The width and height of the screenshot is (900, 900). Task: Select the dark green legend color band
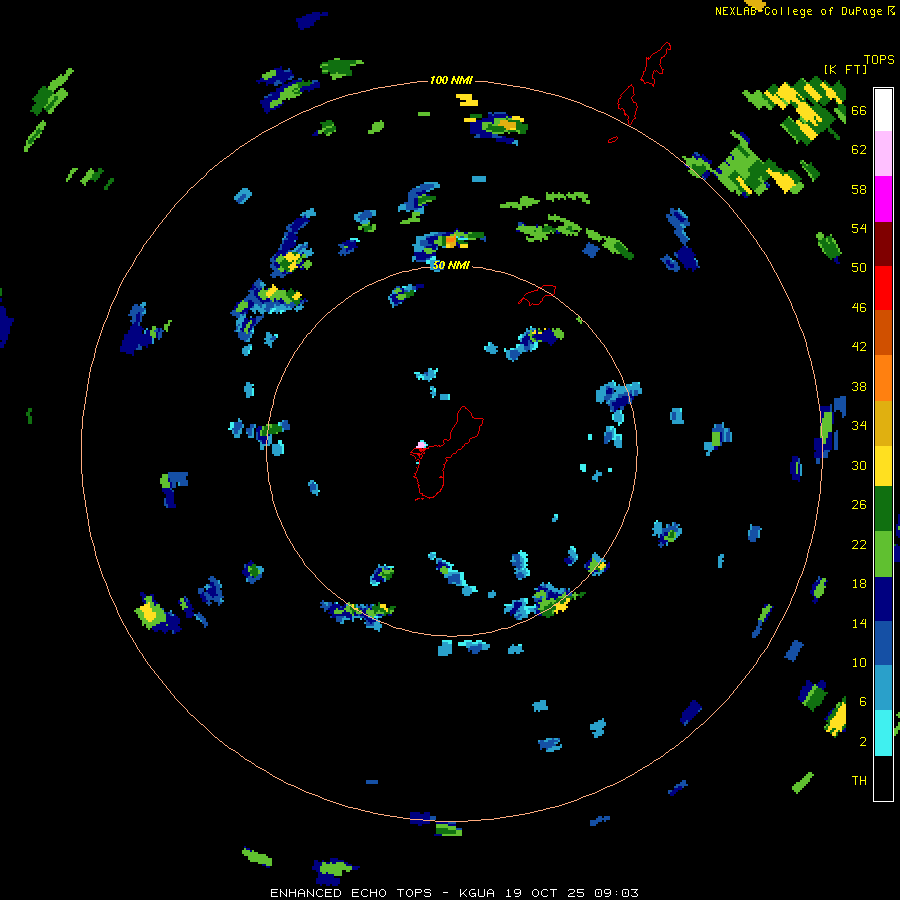883,509
